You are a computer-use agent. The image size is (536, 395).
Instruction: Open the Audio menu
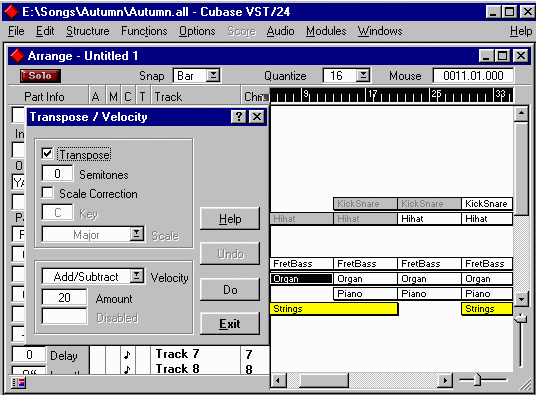coord(280,31)
